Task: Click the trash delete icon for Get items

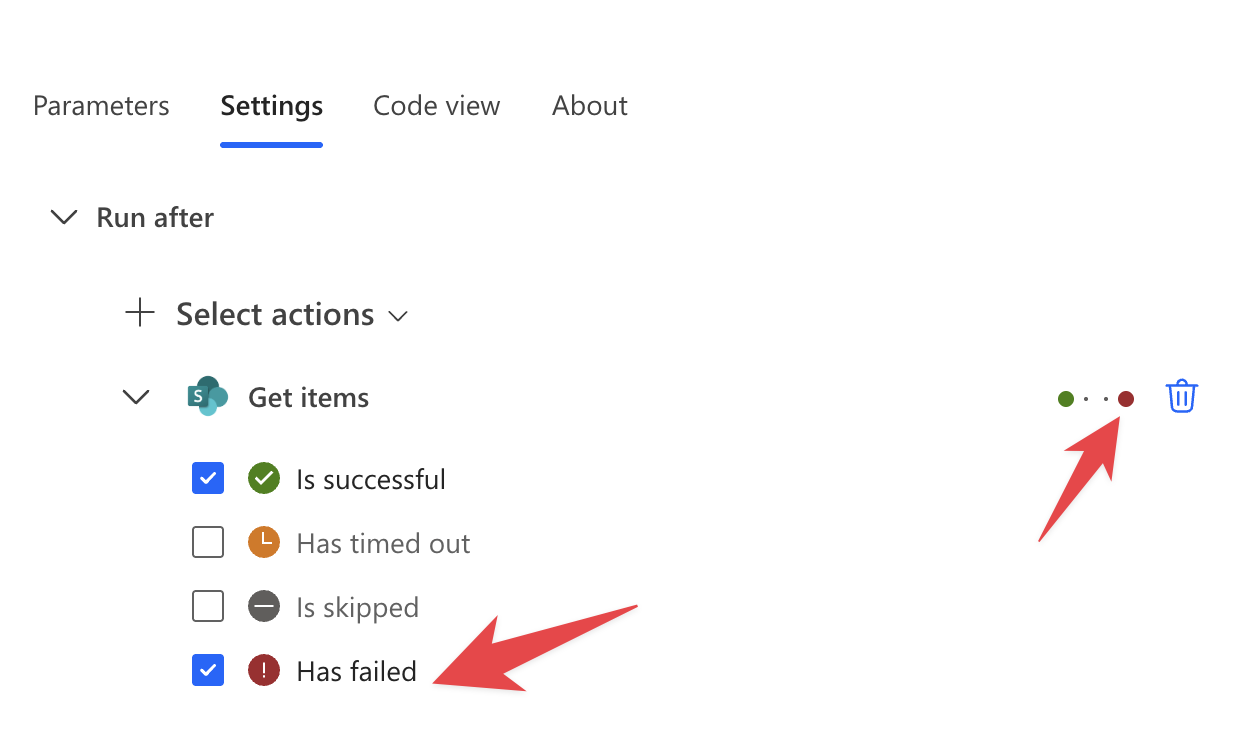Action: [1181, 397]
